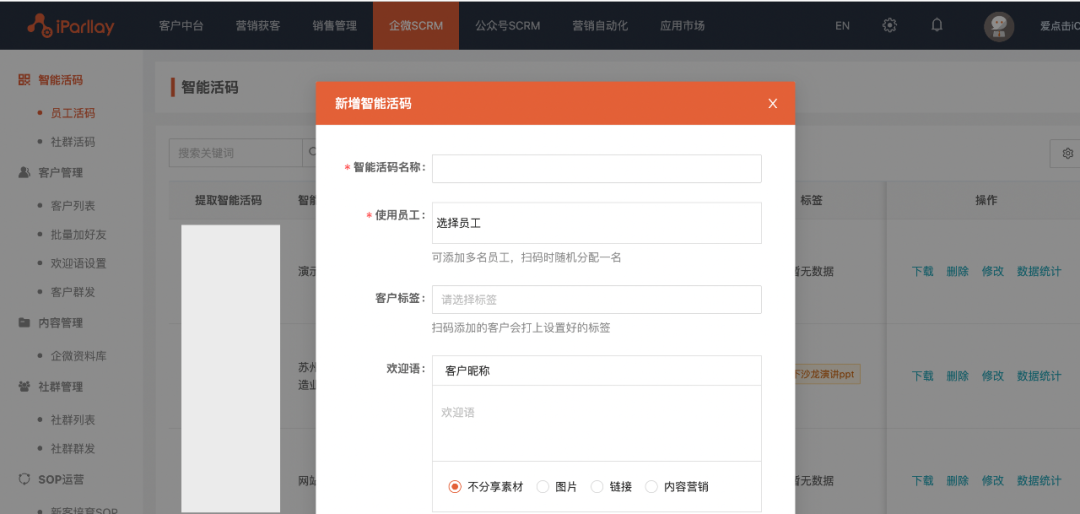Open the 销售管理 tab
Screen dimensions: 1080x514
335,26
